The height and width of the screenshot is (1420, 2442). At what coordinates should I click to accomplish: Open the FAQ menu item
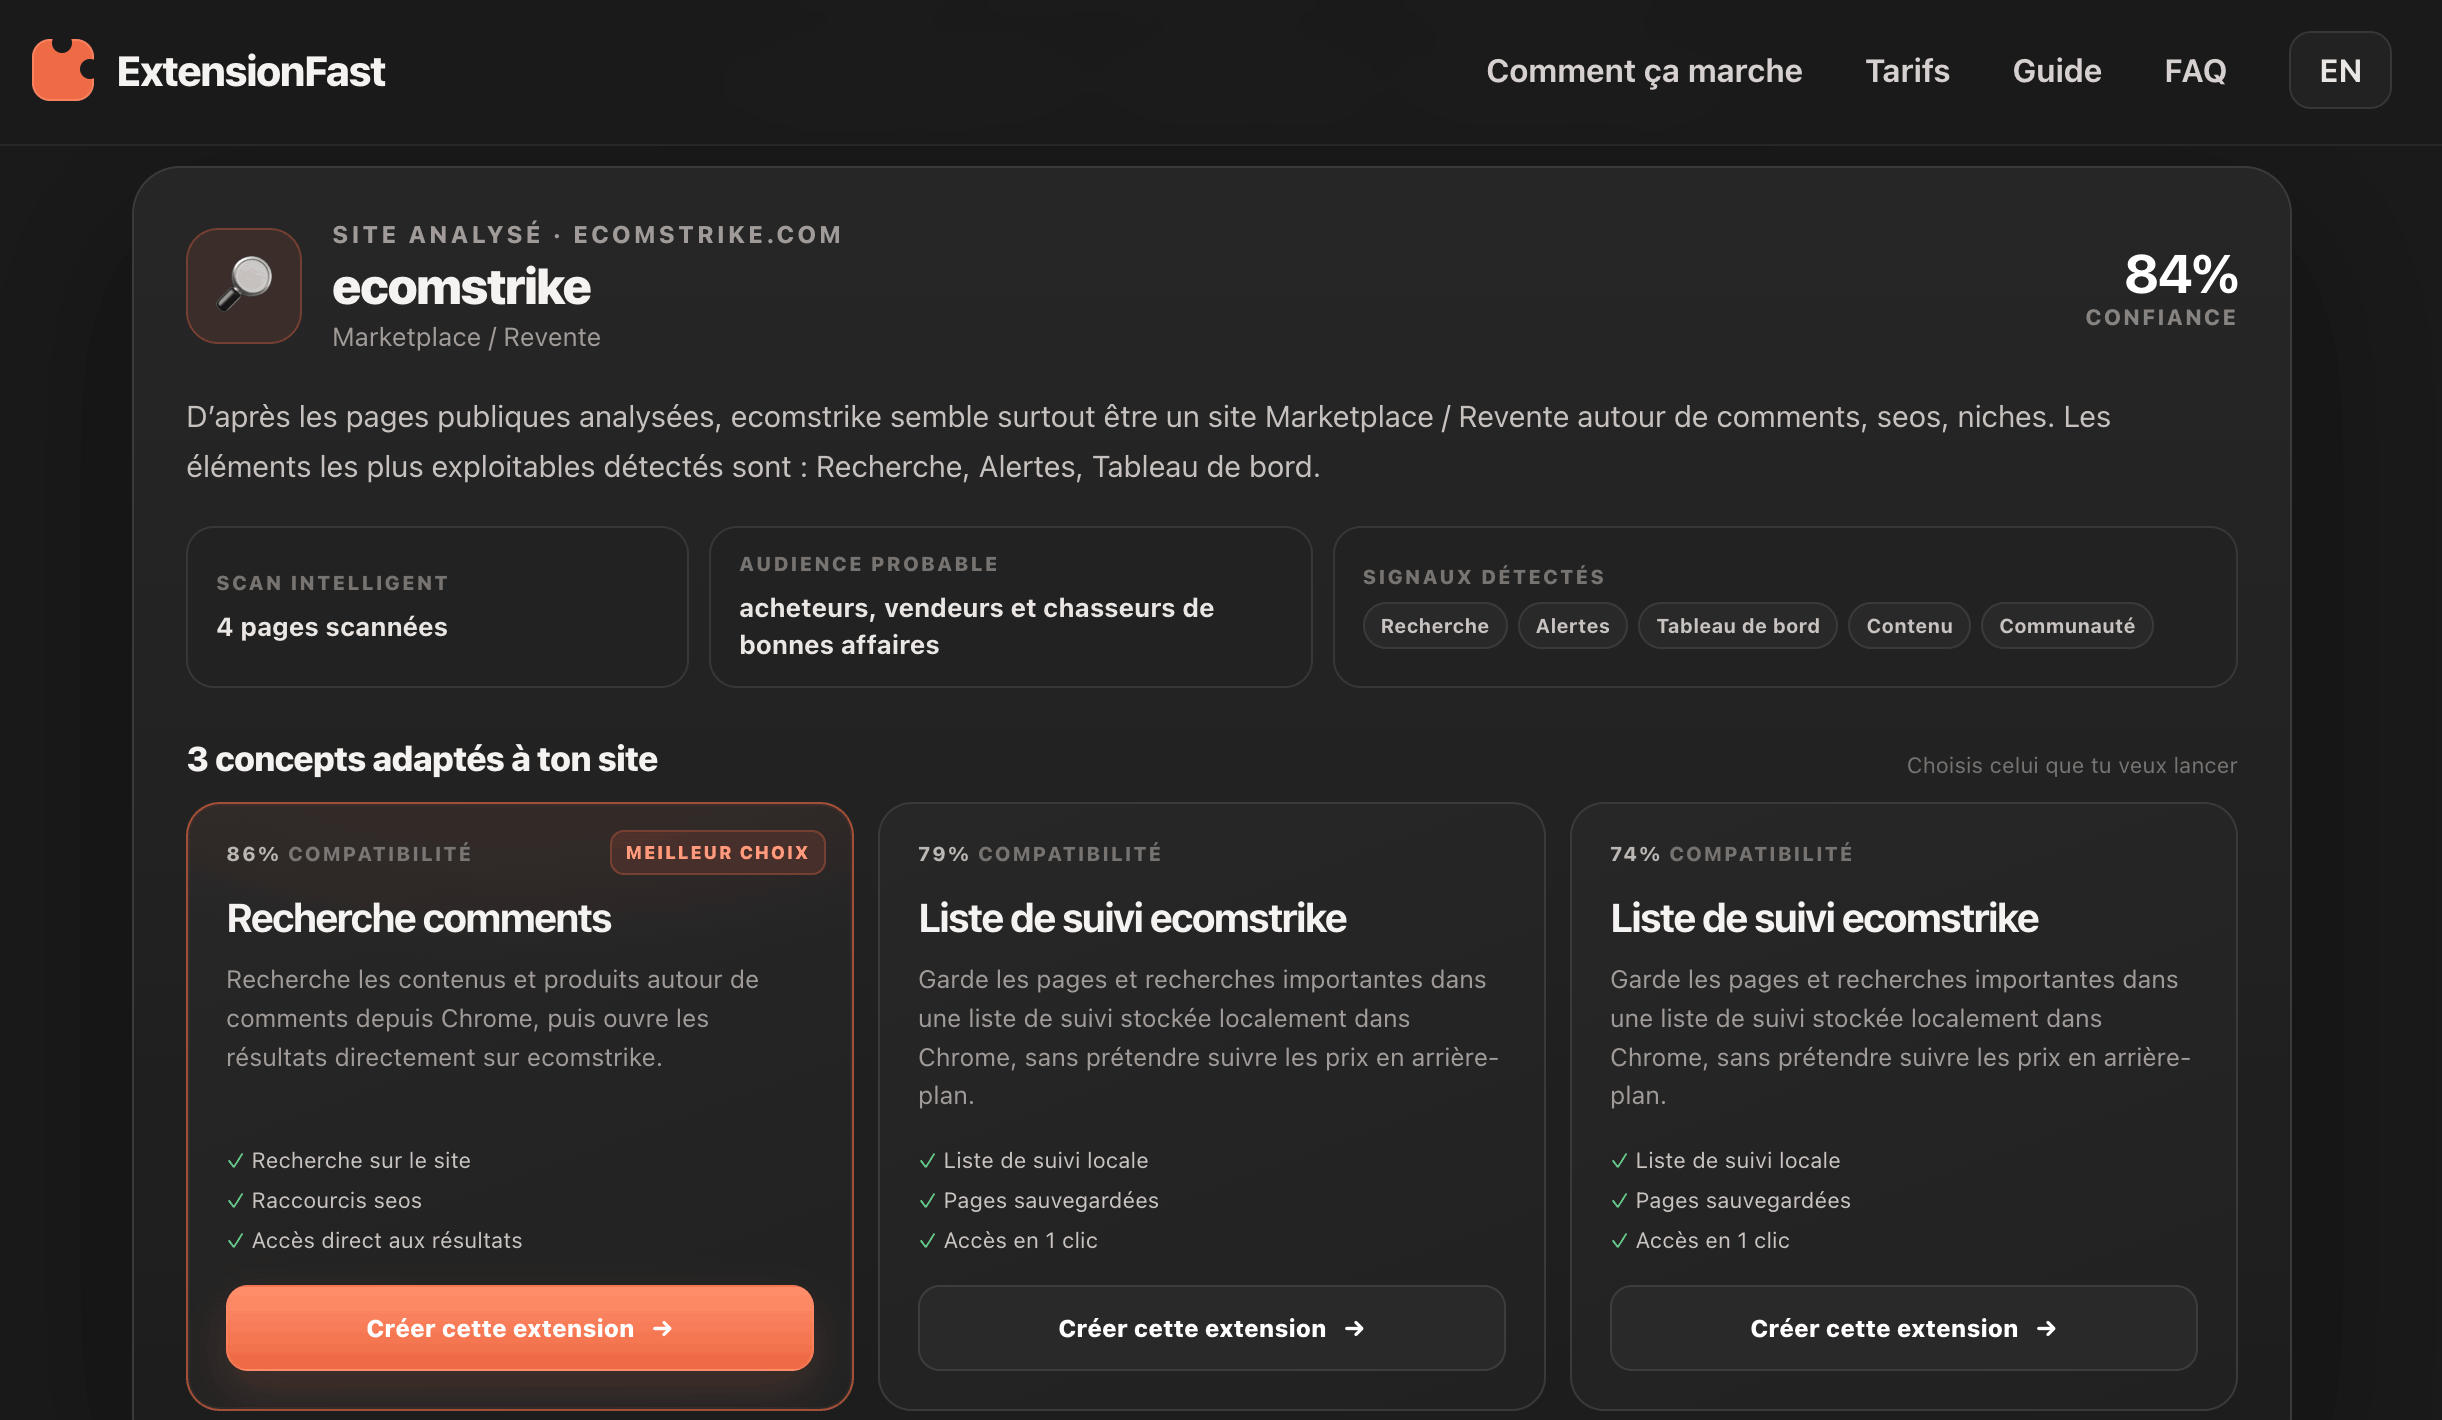pyautogui.click(x=2195, y=71)
